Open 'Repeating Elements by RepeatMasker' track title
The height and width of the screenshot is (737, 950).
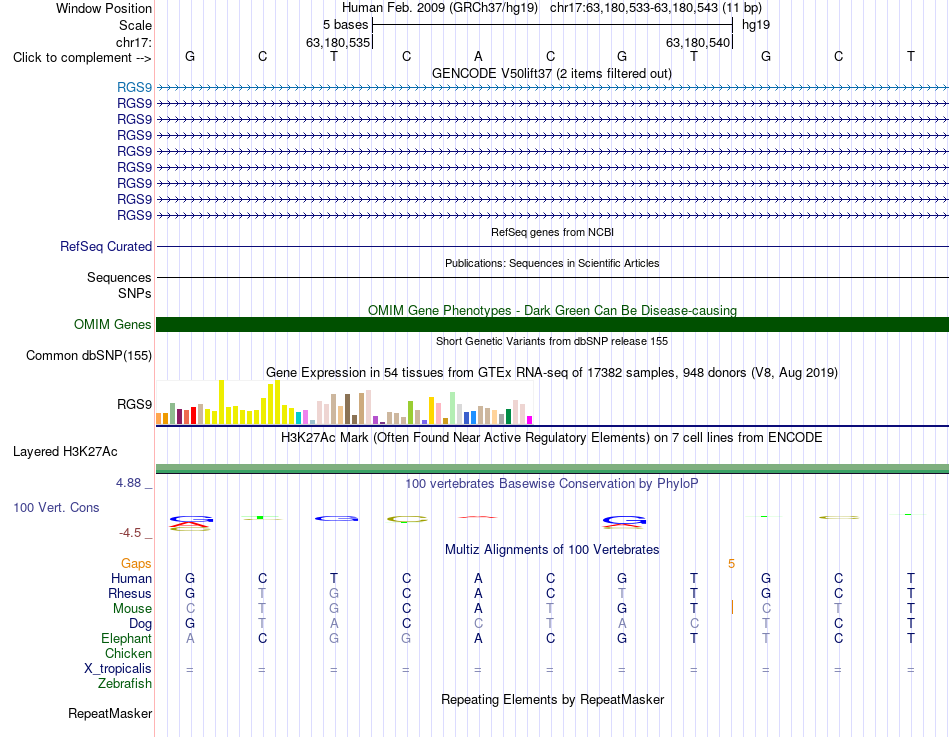tap(552, 699)
